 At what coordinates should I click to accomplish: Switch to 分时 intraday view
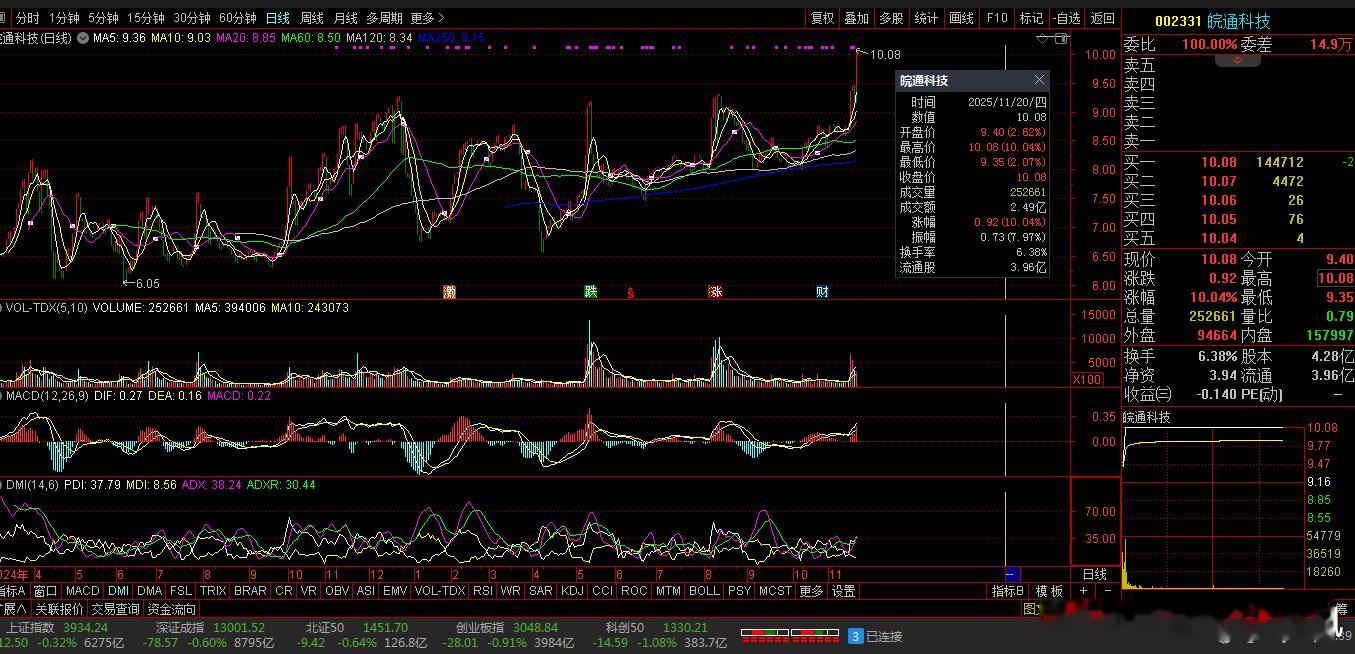[28, 18]
